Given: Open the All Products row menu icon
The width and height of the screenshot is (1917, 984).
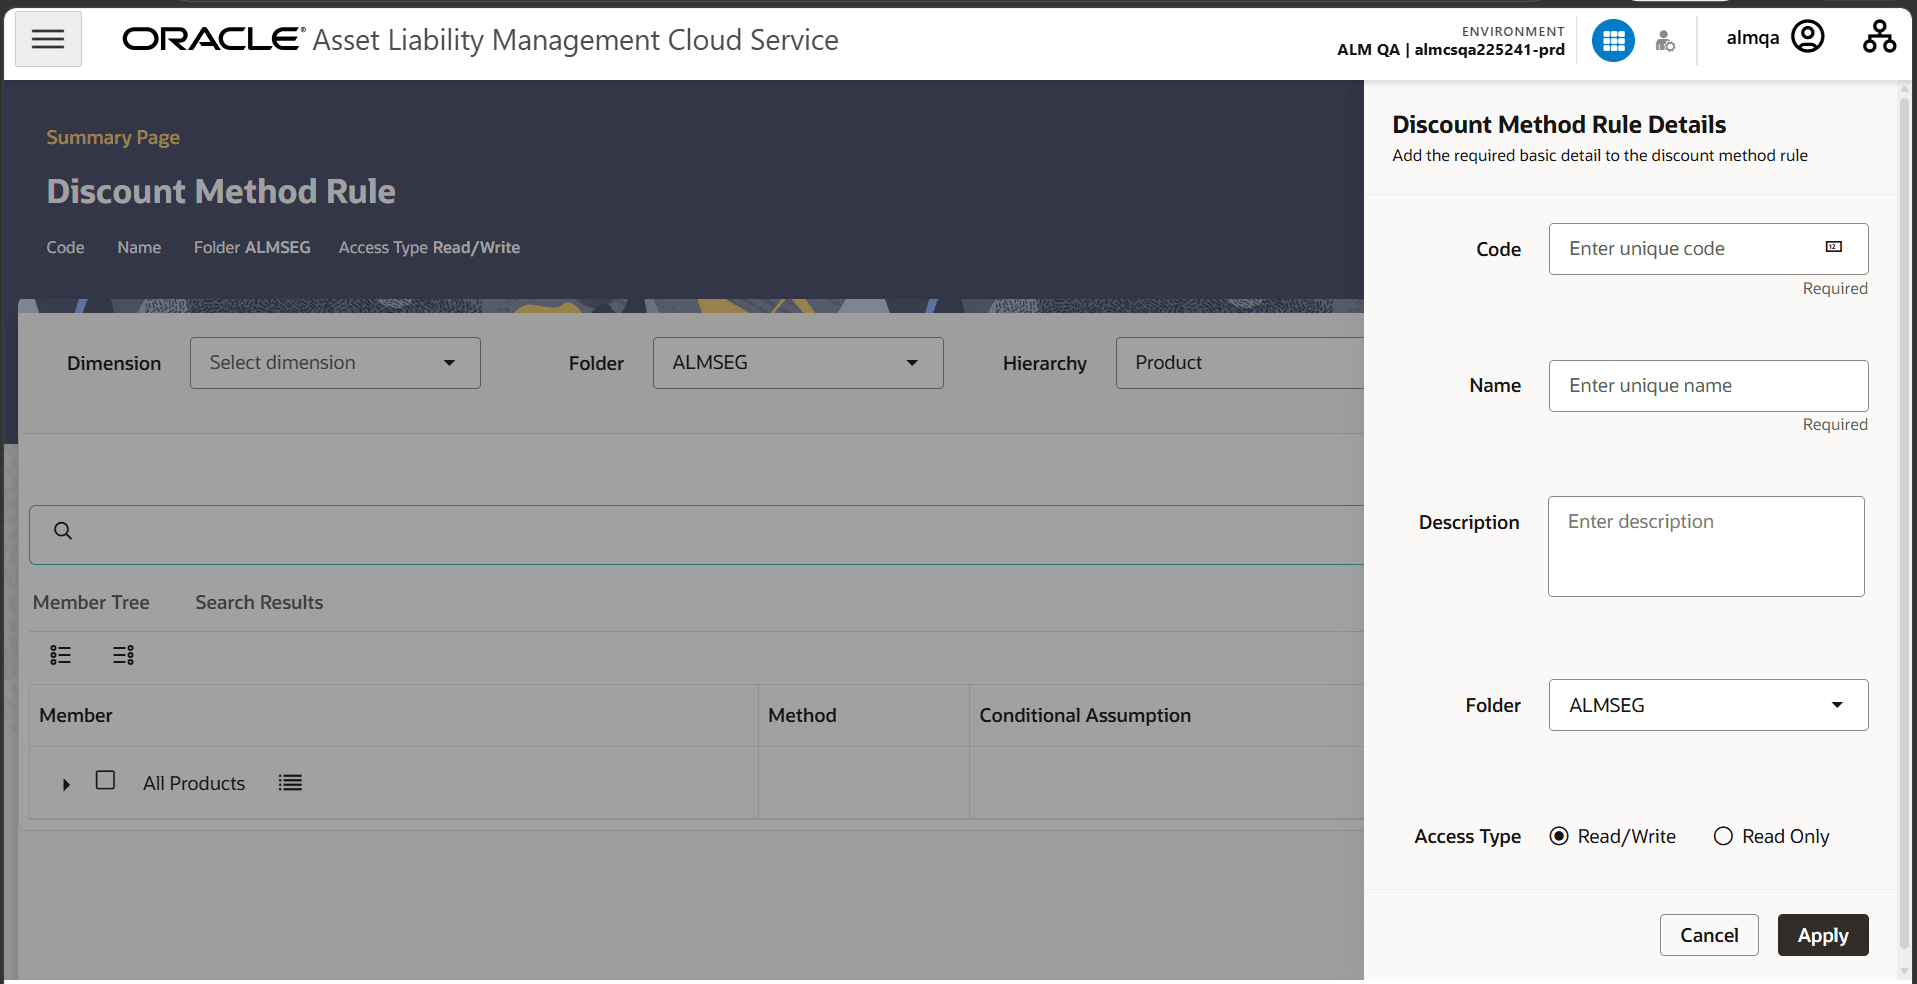Looking at the screenshot, I should coord(290,783).
